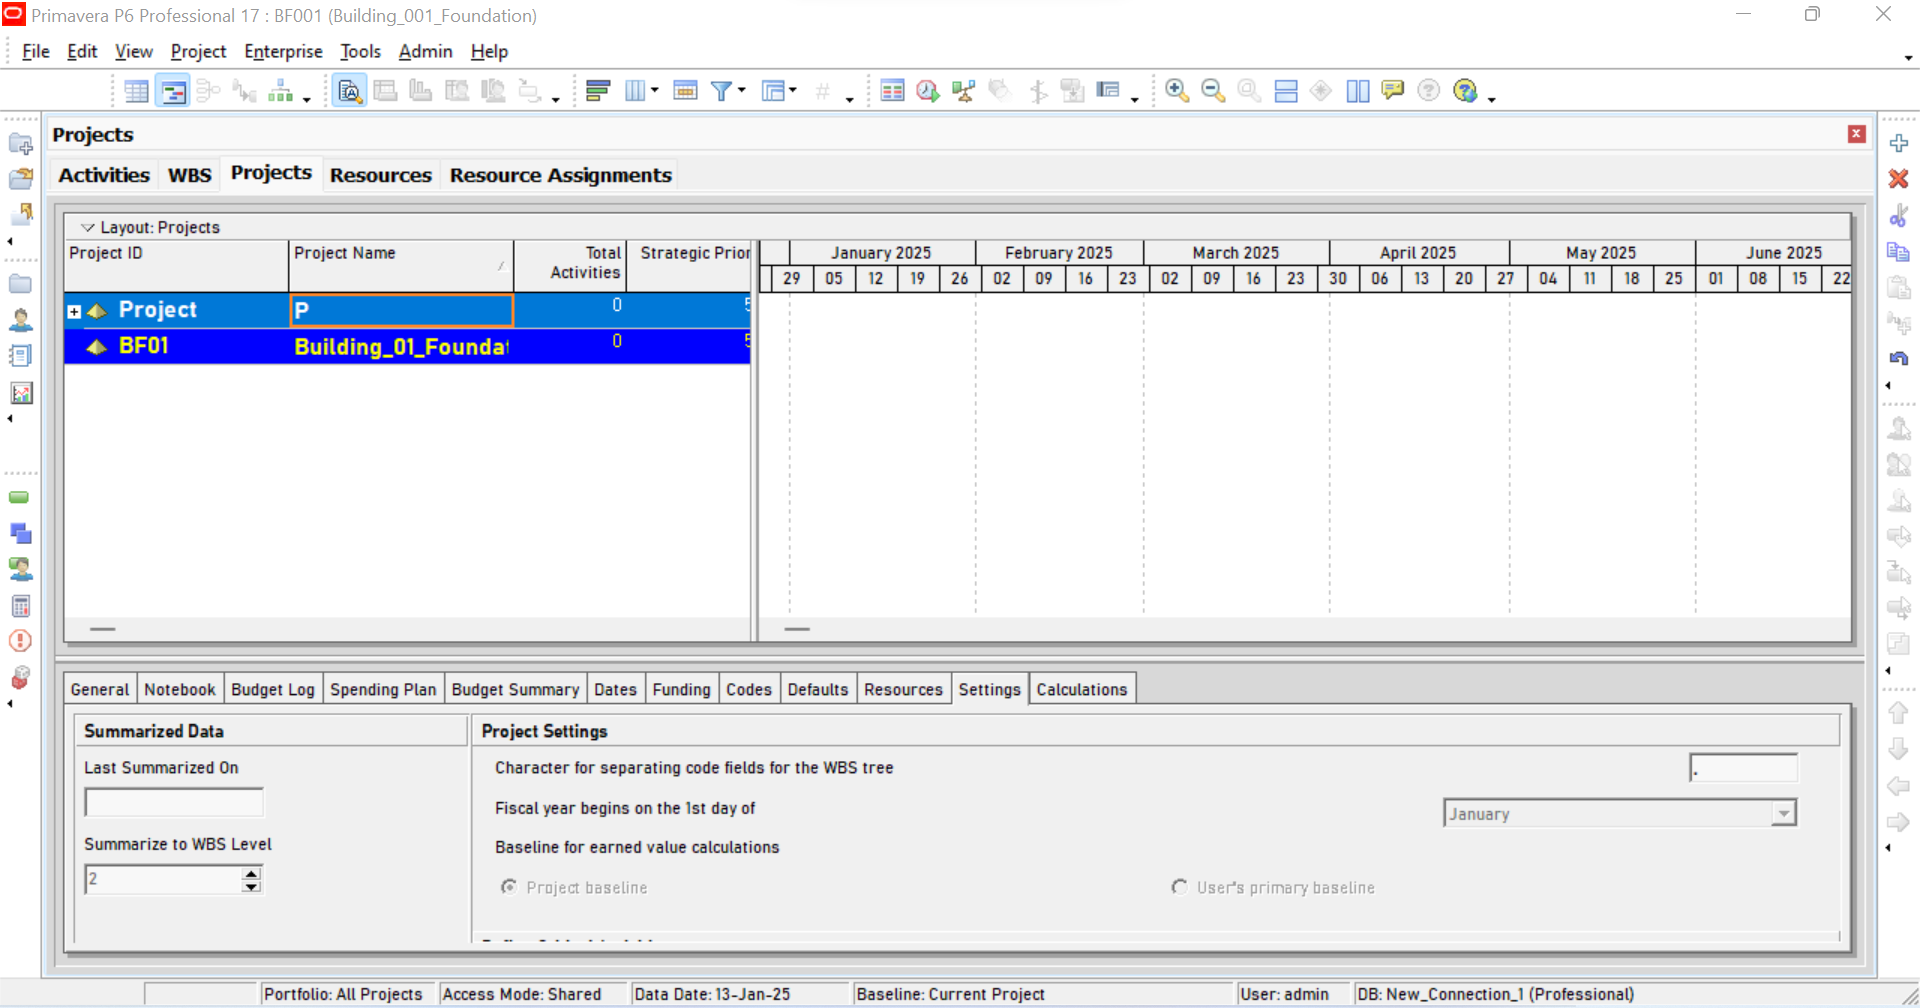Click the Open Project folder icon in sidebar
The height and width of the screenshot is (1008, 1920).
pos(20,179)
